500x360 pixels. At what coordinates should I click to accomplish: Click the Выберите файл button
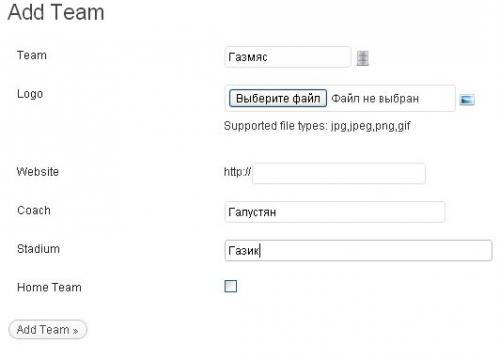(x=278, y=98)
